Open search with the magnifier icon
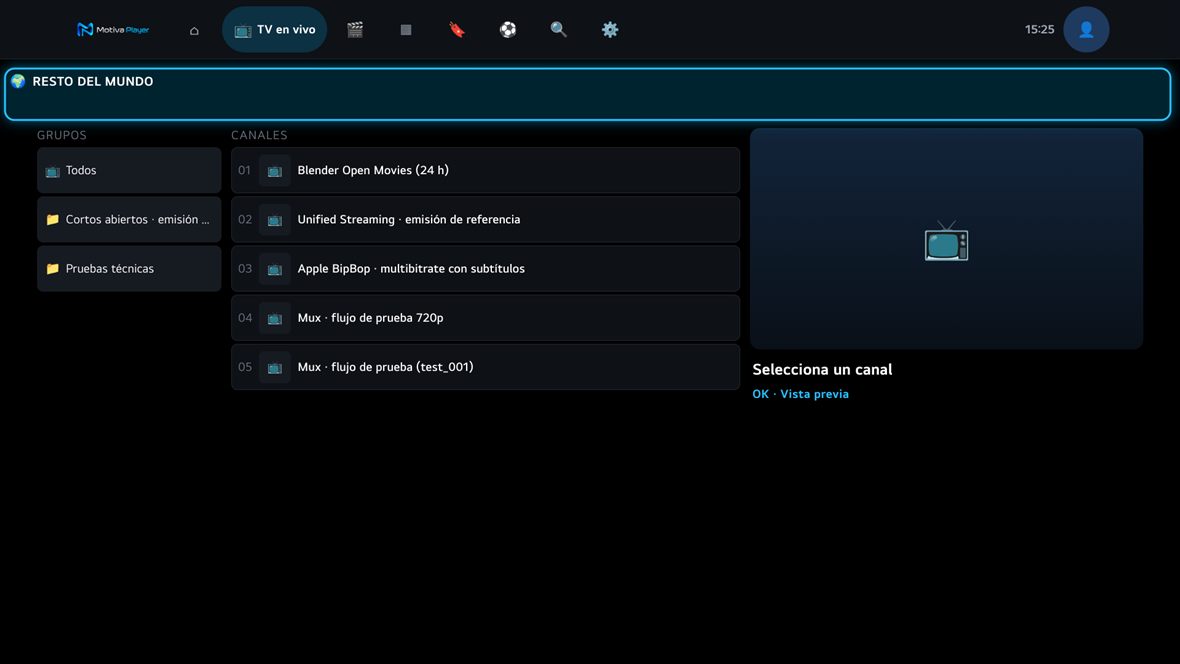The width and height of the screenshot is (1180, 664). coord(558,29)
